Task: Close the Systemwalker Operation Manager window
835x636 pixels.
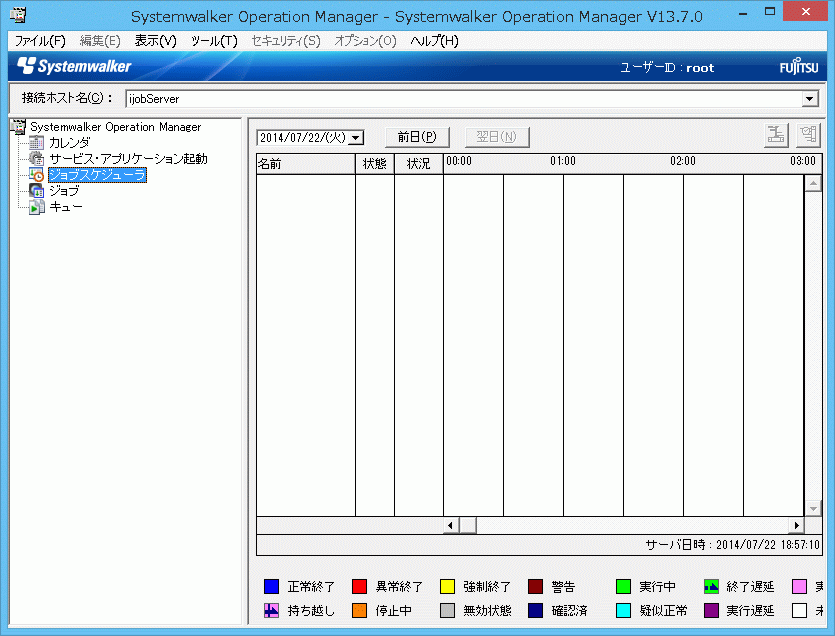Action: pyautogui.click(x=806, y=12)
